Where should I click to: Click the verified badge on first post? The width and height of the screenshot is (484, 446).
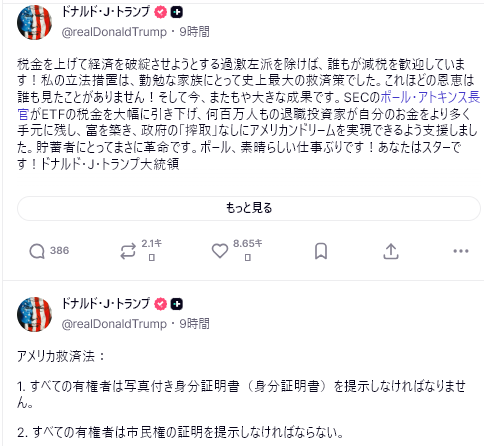click(x=161, y=12)
